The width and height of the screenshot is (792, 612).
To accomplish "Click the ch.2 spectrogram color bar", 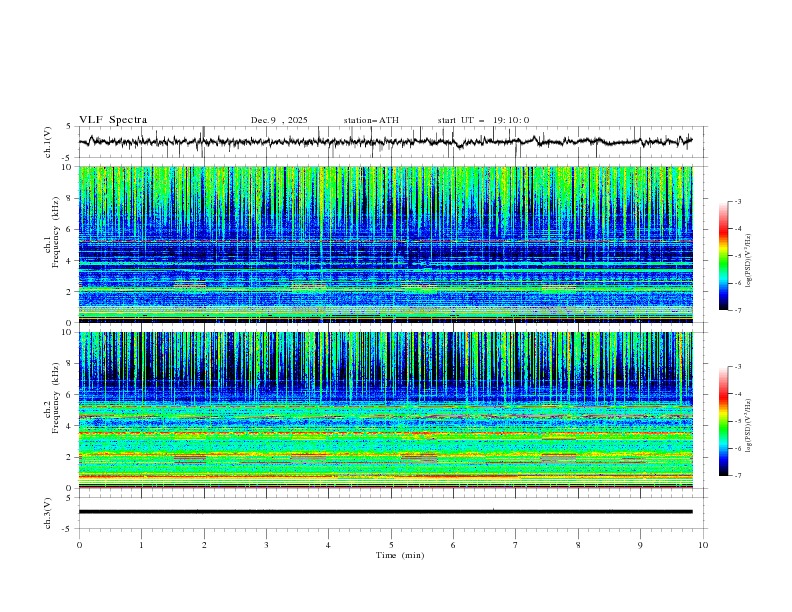I will (723, 421).
